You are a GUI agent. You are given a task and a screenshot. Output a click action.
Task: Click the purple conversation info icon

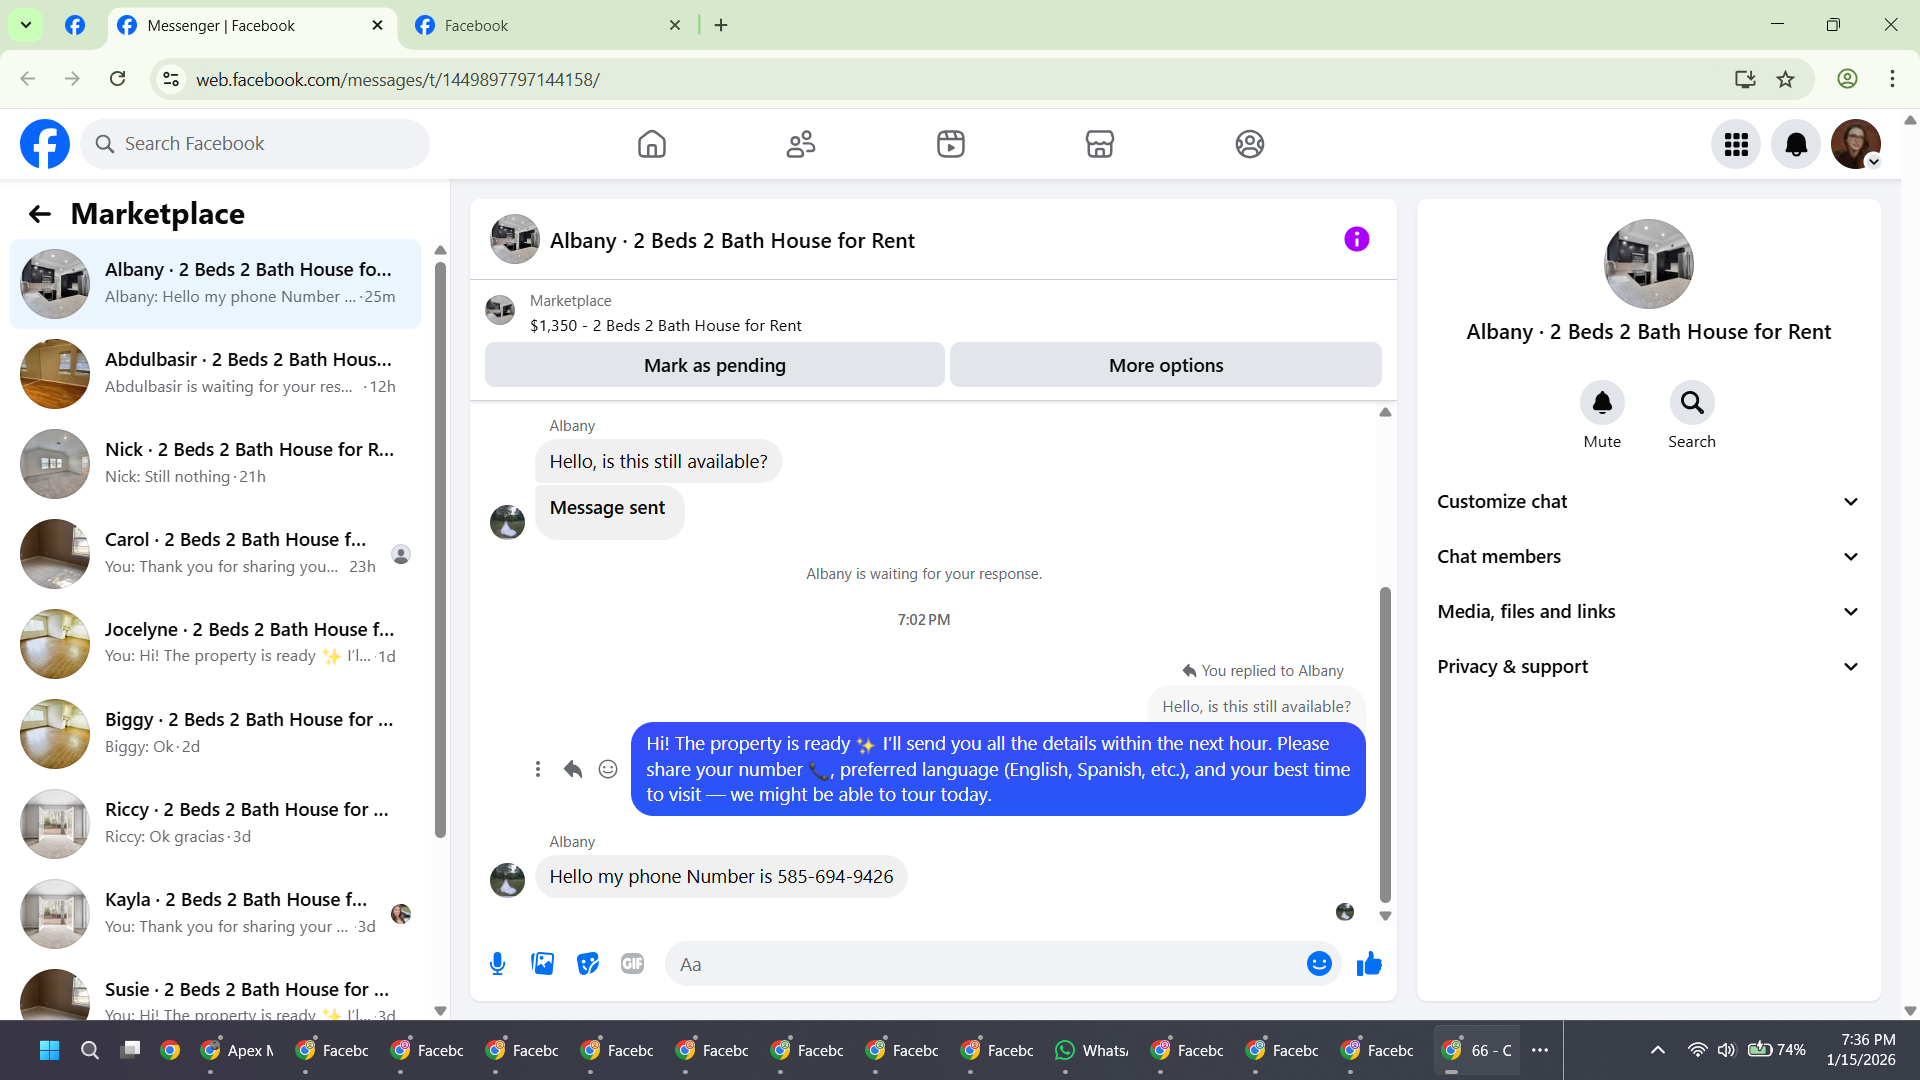(1356, 240)
